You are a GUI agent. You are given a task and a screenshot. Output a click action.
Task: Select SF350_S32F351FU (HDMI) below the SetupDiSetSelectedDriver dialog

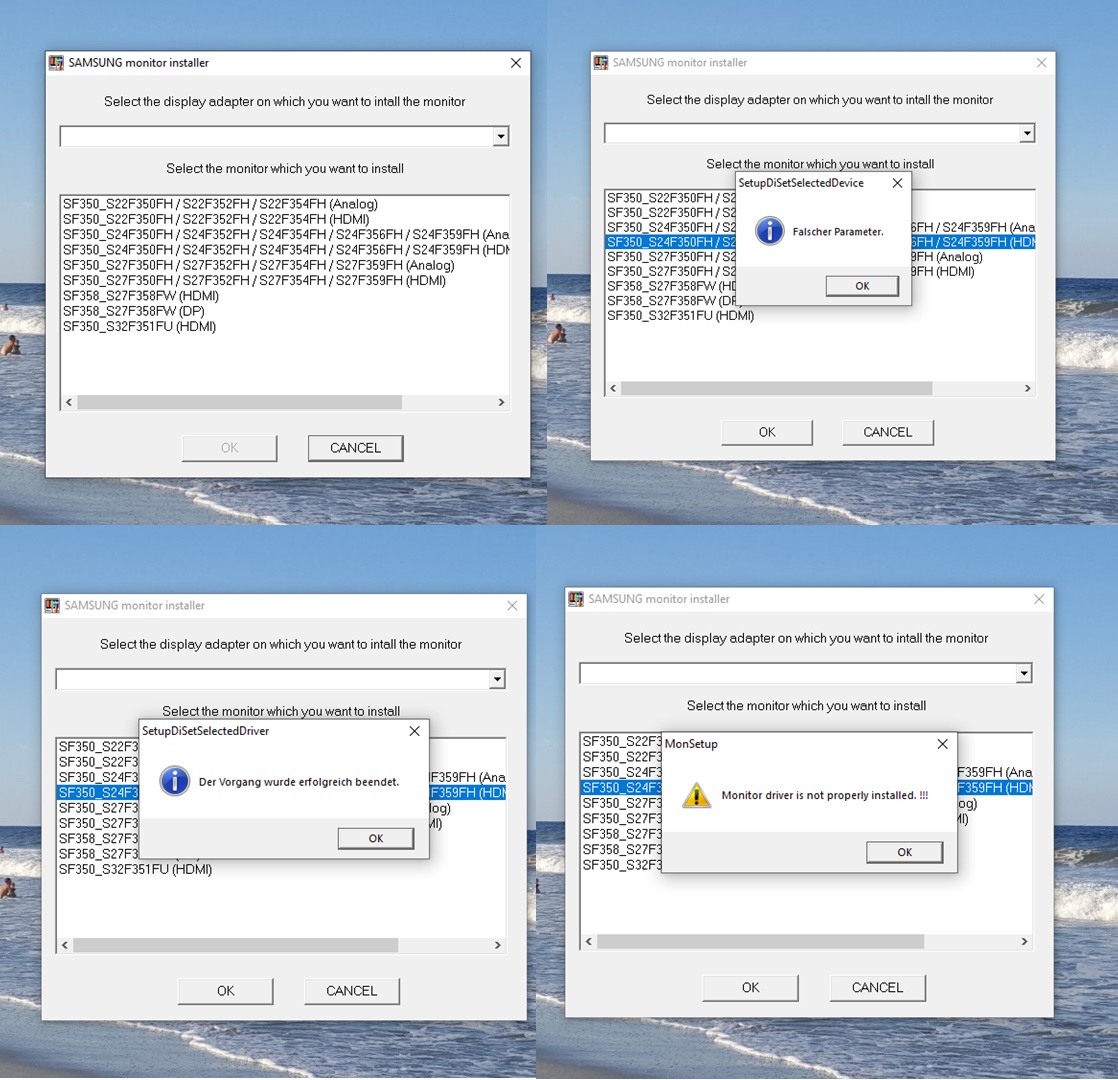(x=135, y=870)
